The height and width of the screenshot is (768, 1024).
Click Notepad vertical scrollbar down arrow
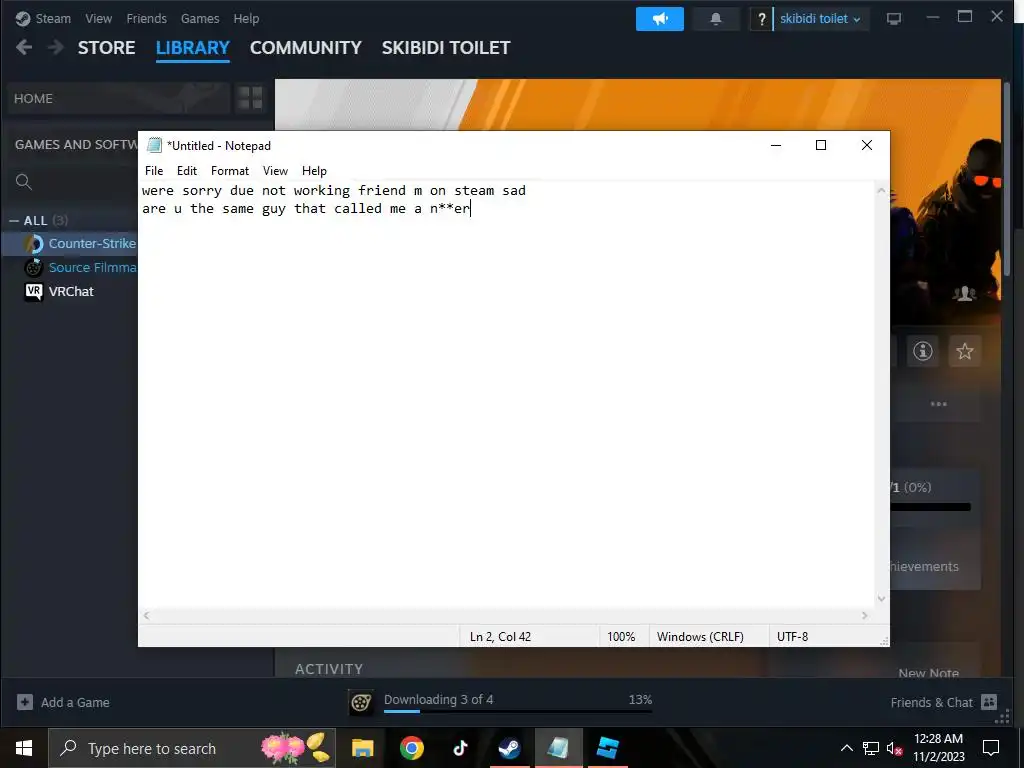pos(882,599)
